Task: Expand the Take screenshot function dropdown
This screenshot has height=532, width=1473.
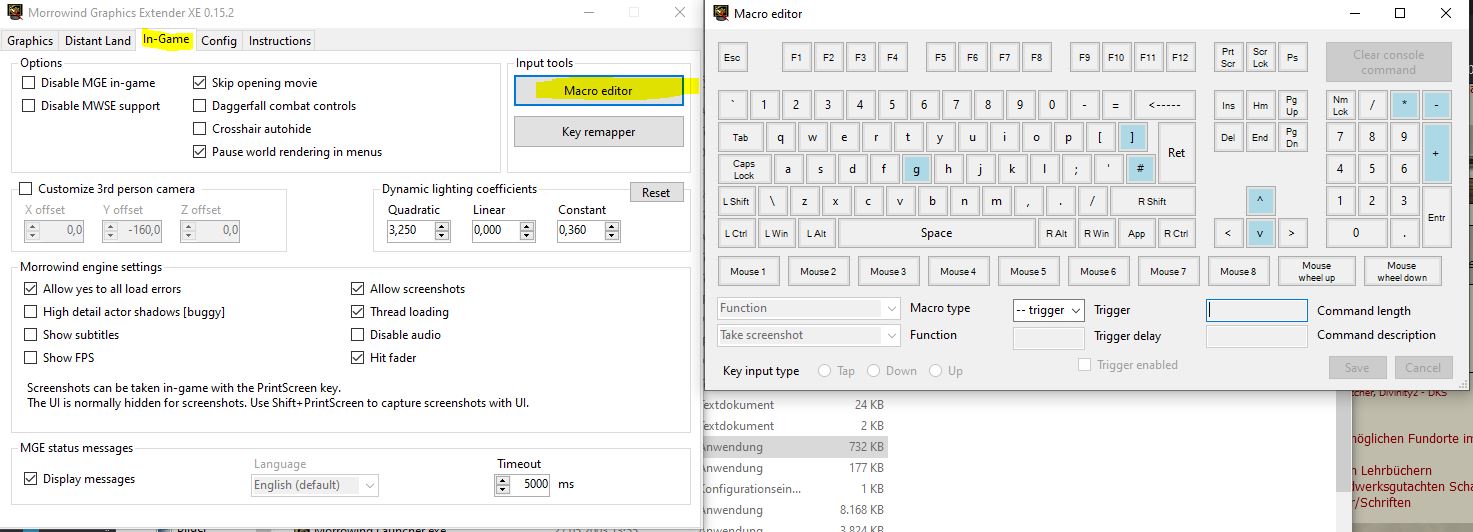Action: coord(808,335)
